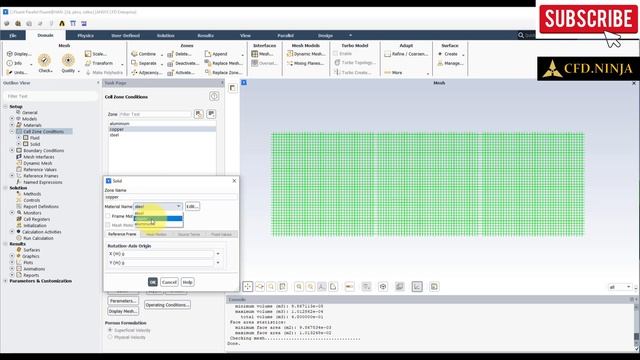The image size is (640, 360).
Task: Enable the Frame Motion checkbox
Action: (108, 216)
